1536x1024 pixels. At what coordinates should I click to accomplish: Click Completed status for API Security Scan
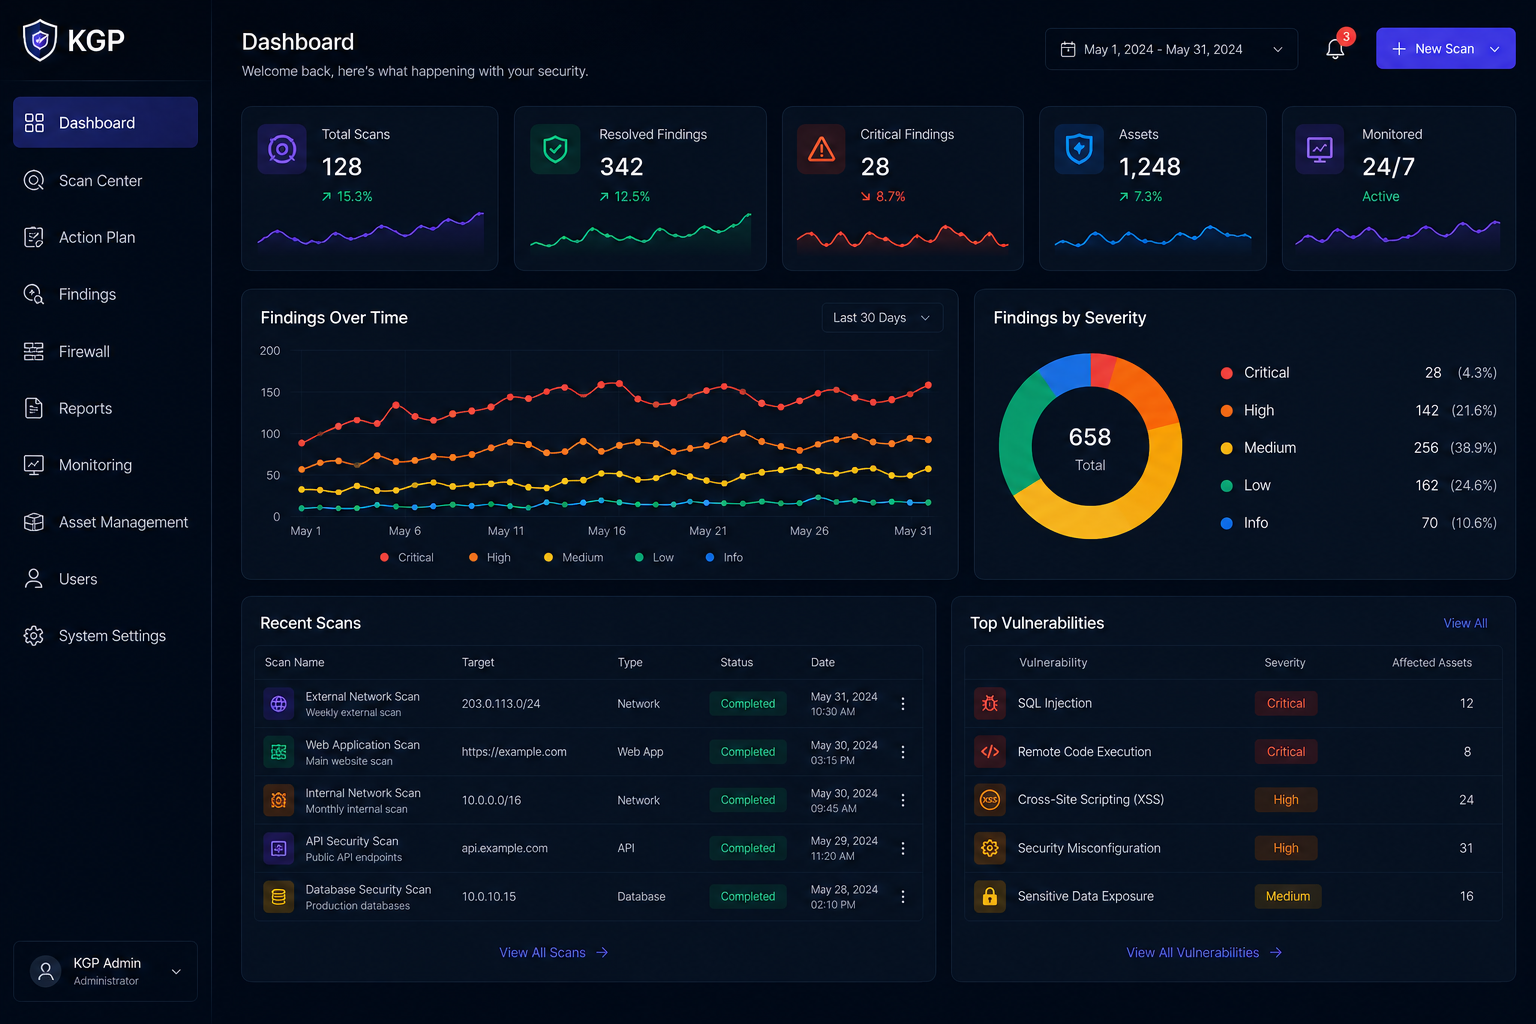point(748,848)
